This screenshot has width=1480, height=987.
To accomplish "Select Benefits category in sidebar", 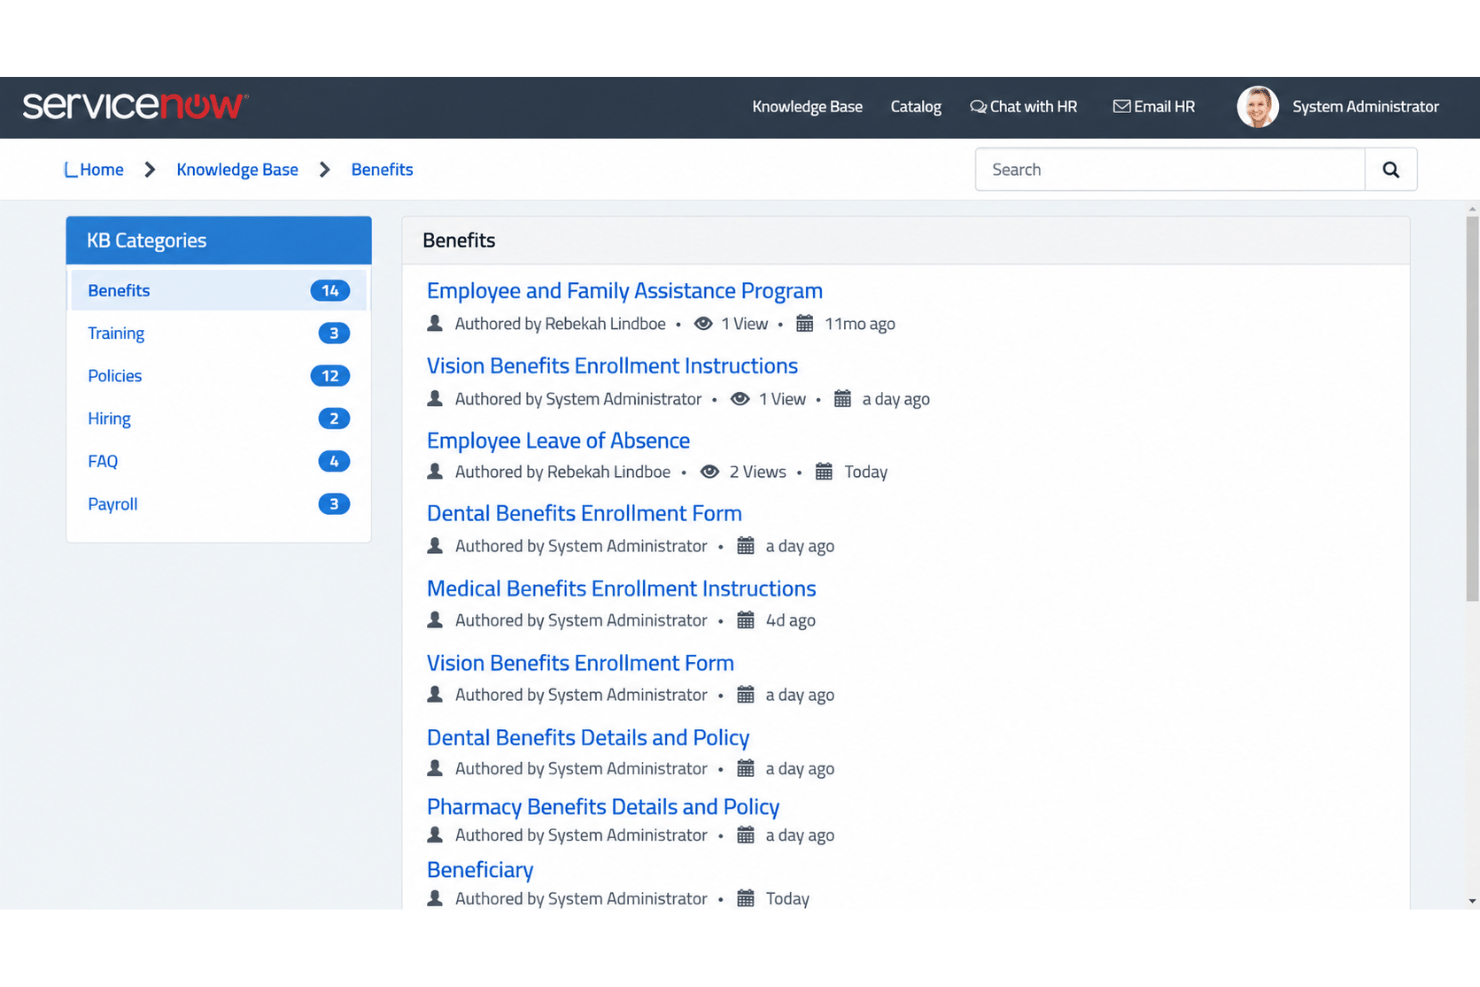I will coord(218,290).
